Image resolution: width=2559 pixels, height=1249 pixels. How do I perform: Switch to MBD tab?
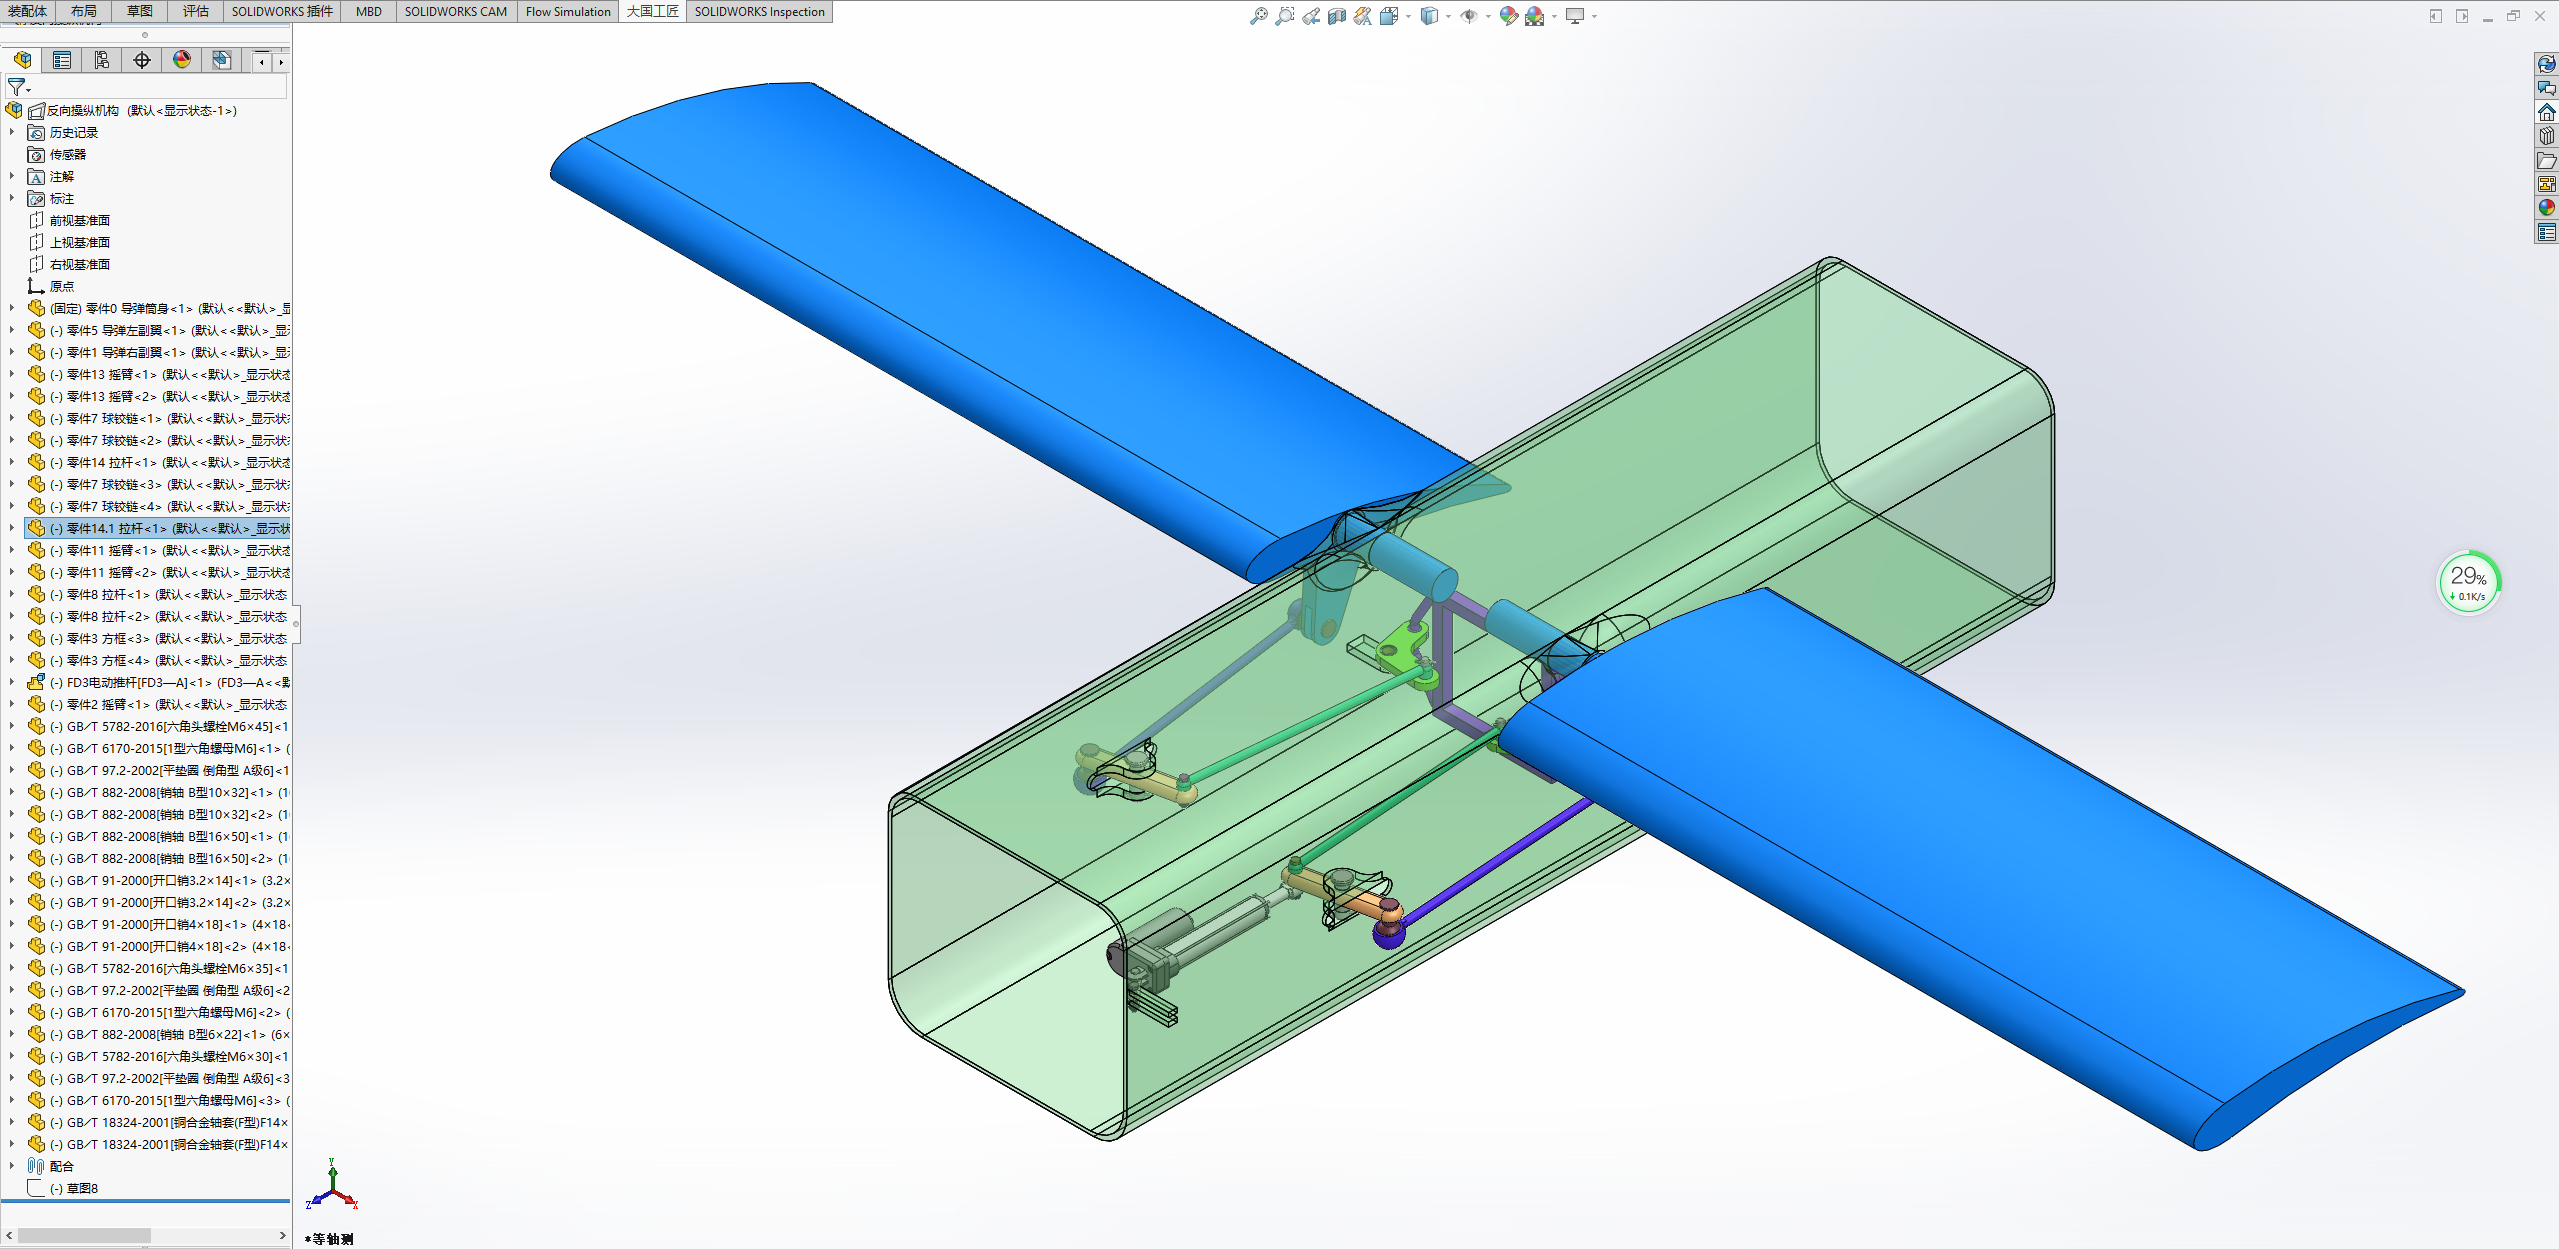369,11
